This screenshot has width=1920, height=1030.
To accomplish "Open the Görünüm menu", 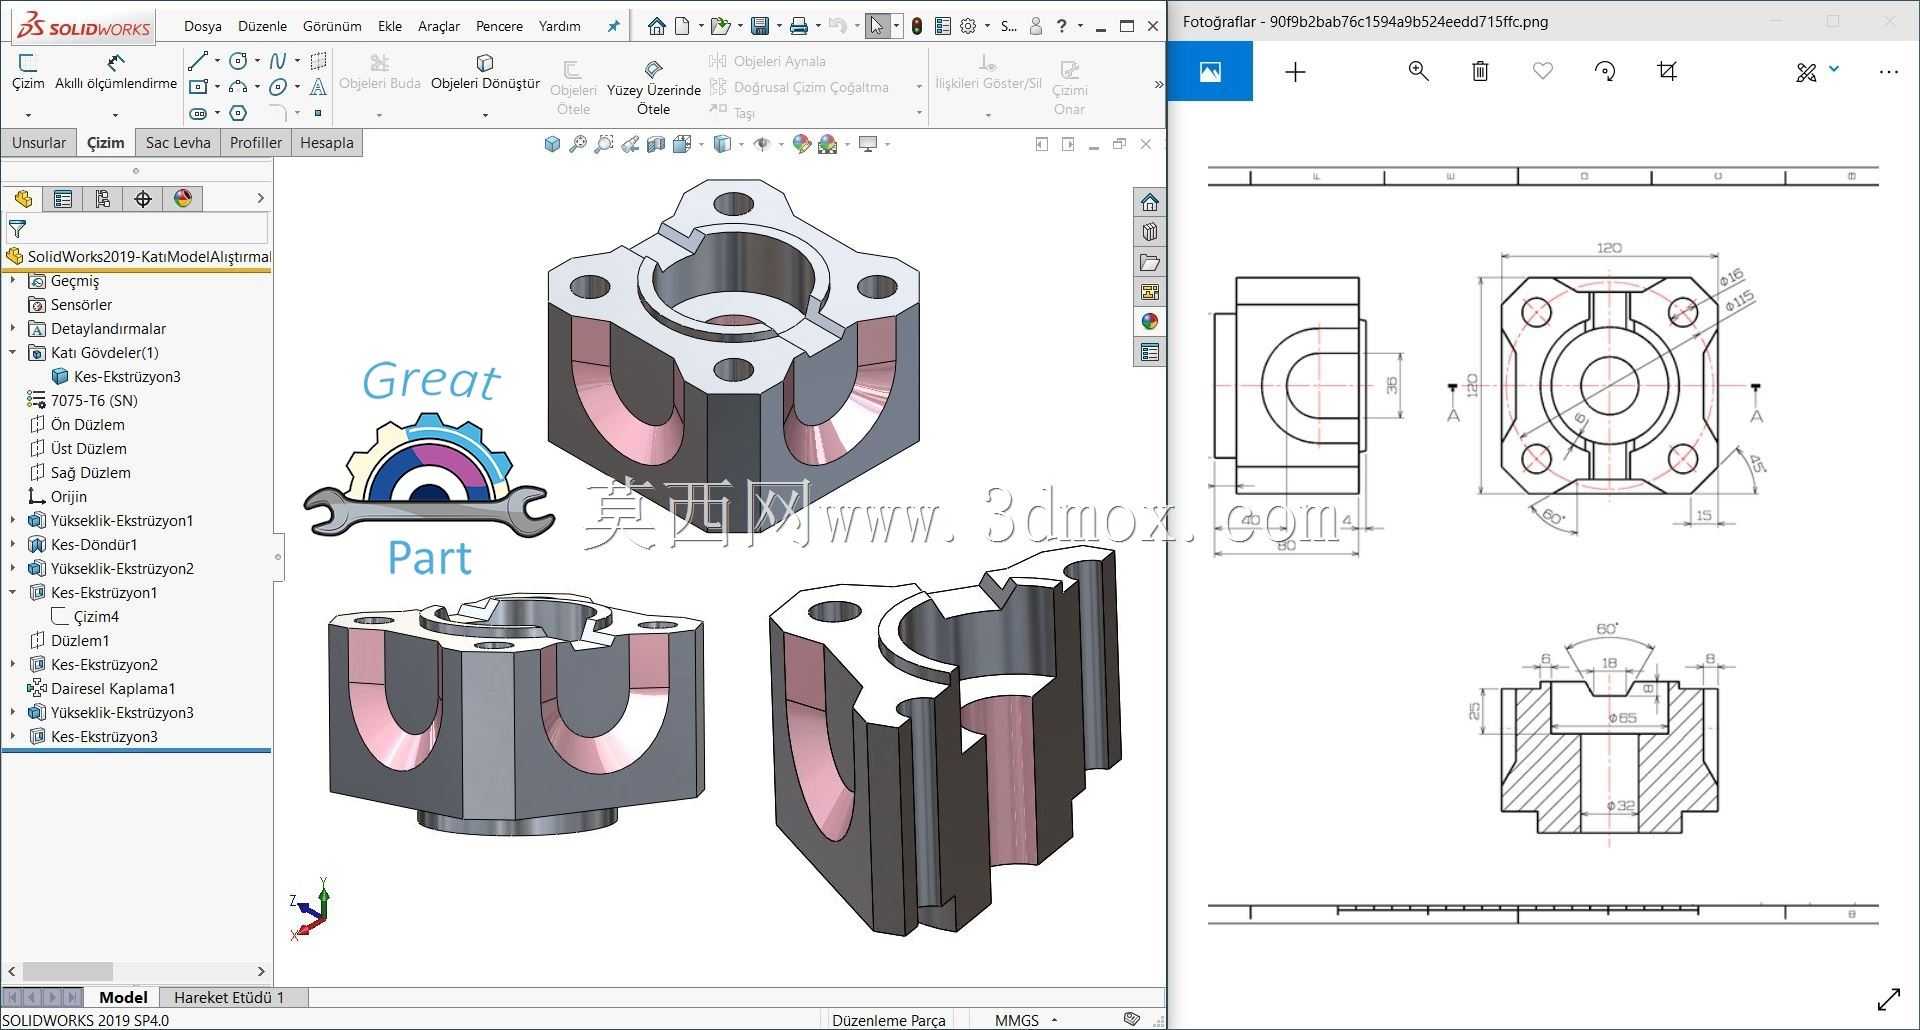I will pyautogui.click(x=332, y=26).
